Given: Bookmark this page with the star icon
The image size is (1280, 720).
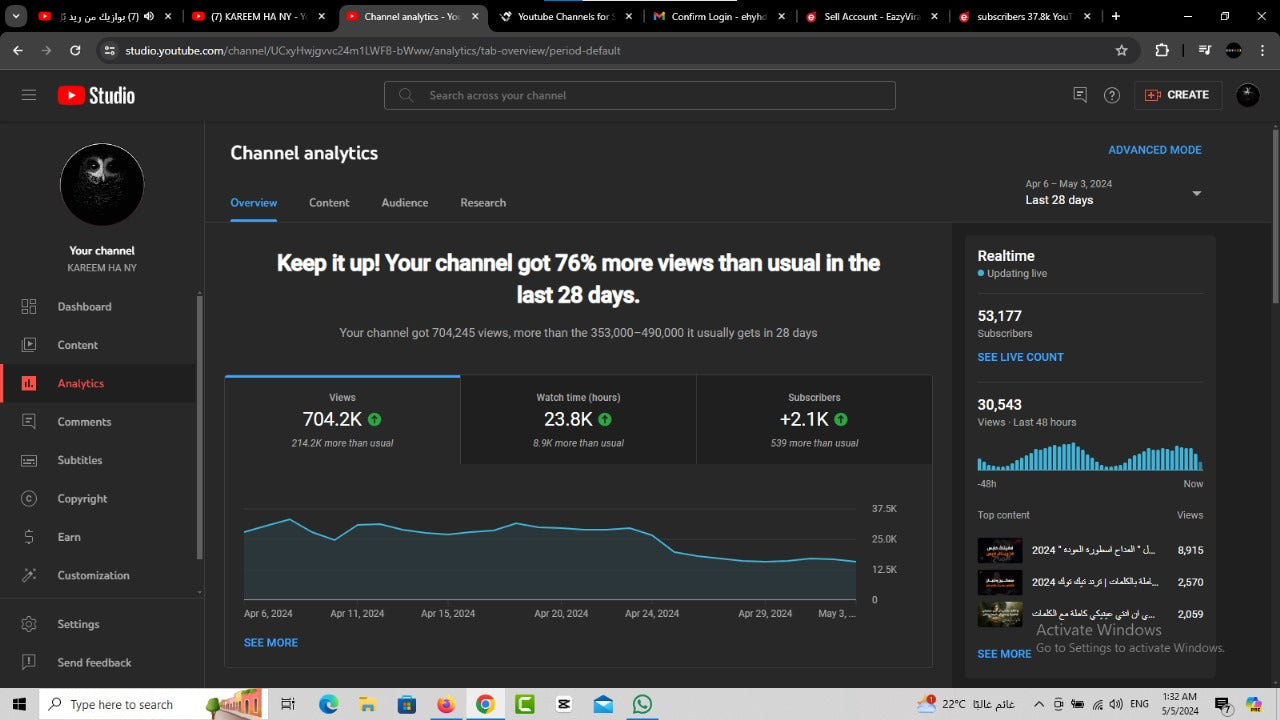Looking at the screenshot, I should (x=1121, y=50).
